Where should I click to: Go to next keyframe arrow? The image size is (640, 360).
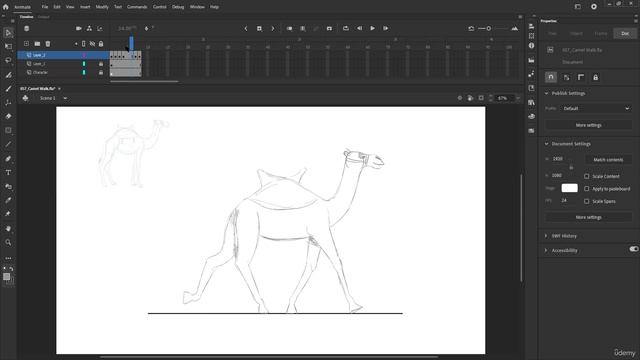(x=273, y=29)
